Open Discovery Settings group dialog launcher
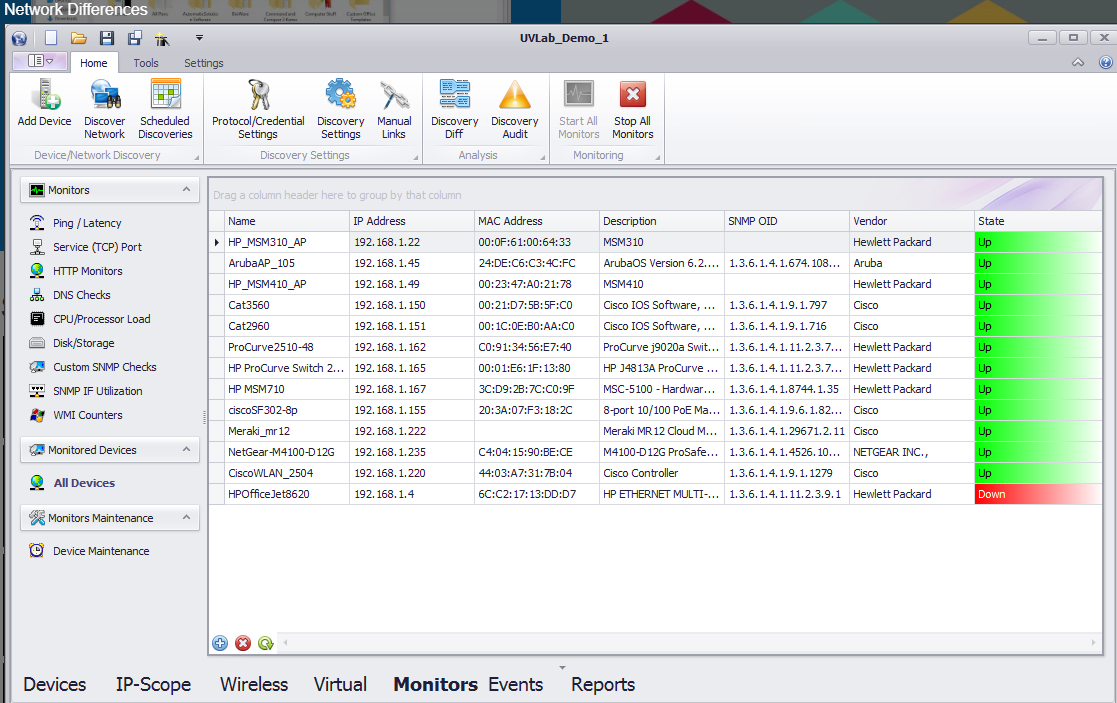1117x703 pixels. (416, 157)
